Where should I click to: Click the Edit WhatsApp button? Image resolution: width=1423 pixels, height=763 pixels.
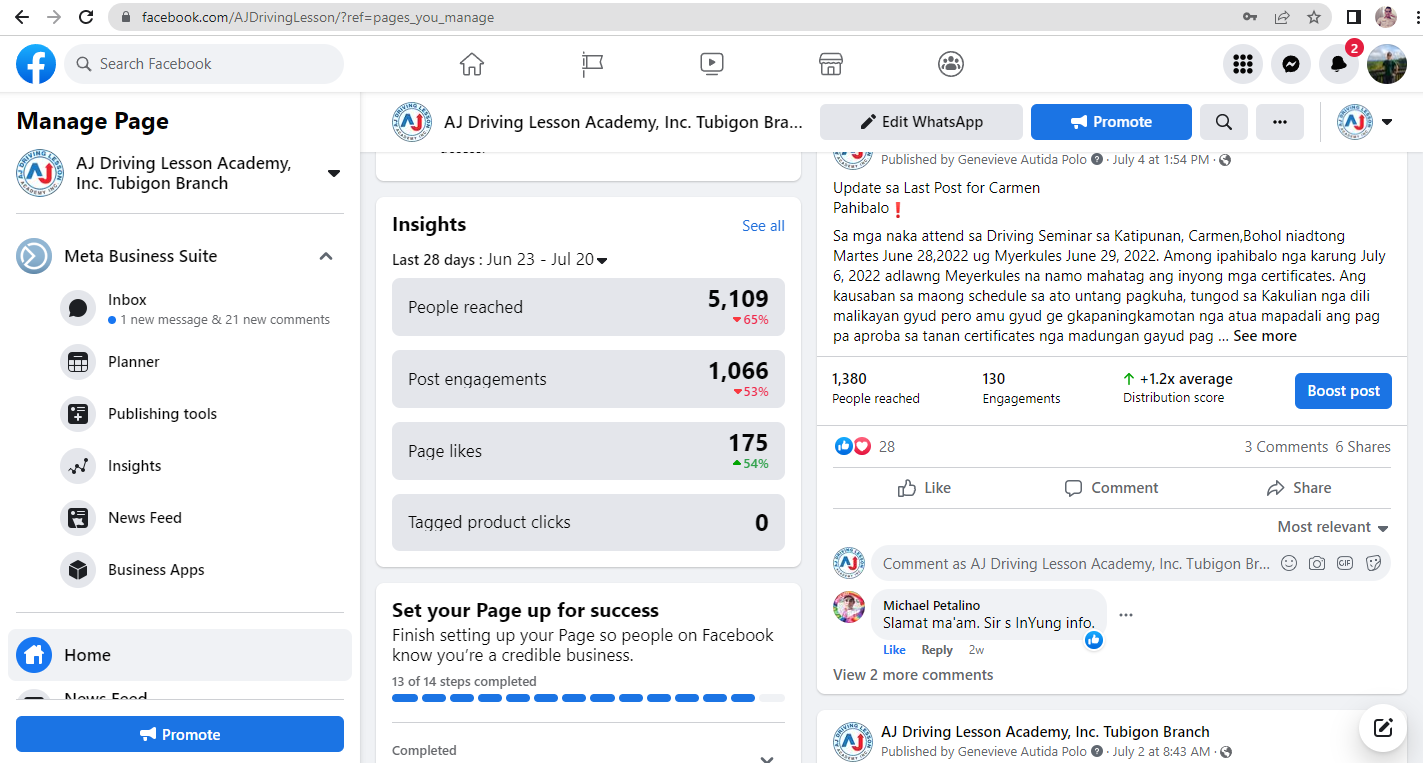tap(921, 122)
